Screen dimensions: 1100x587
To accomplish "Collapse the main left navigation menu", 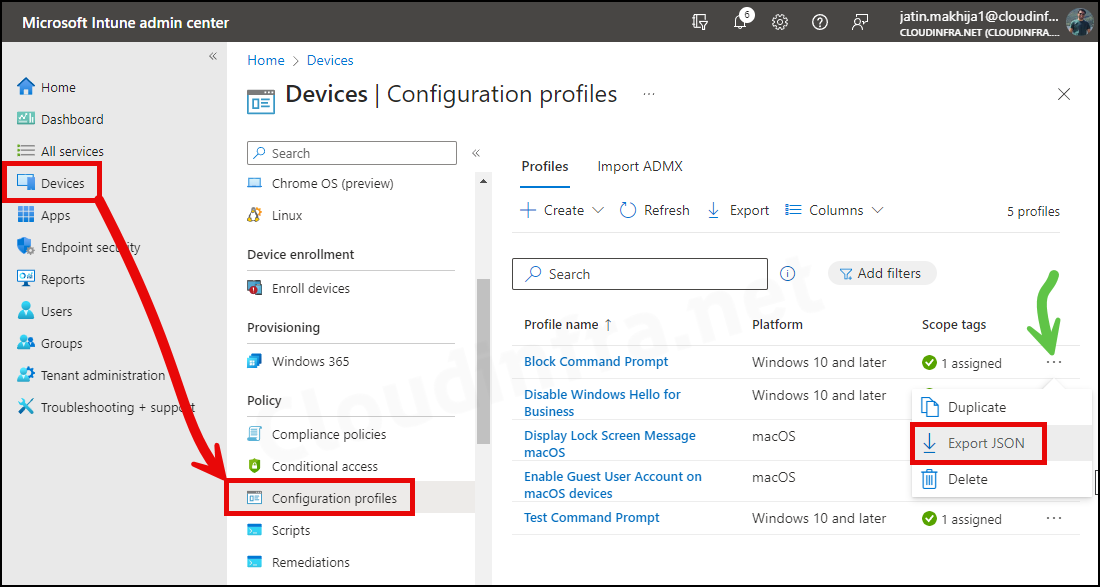I will point(213,56).
